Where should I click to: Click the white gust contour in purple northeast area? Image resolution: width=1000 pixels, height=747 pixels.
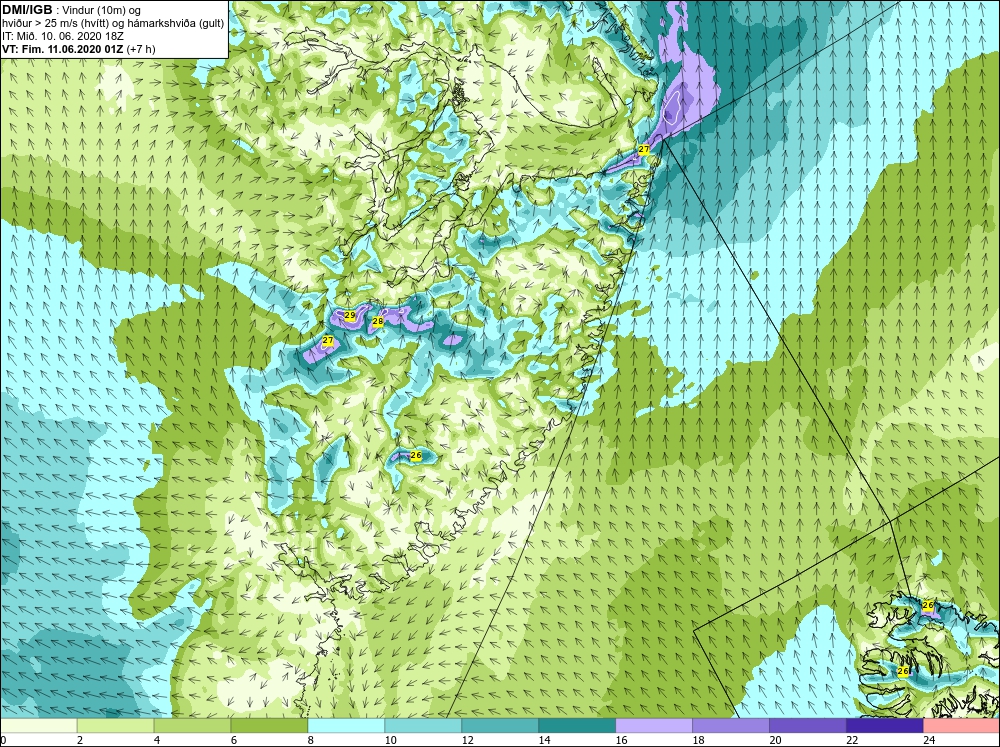(671, 106)
